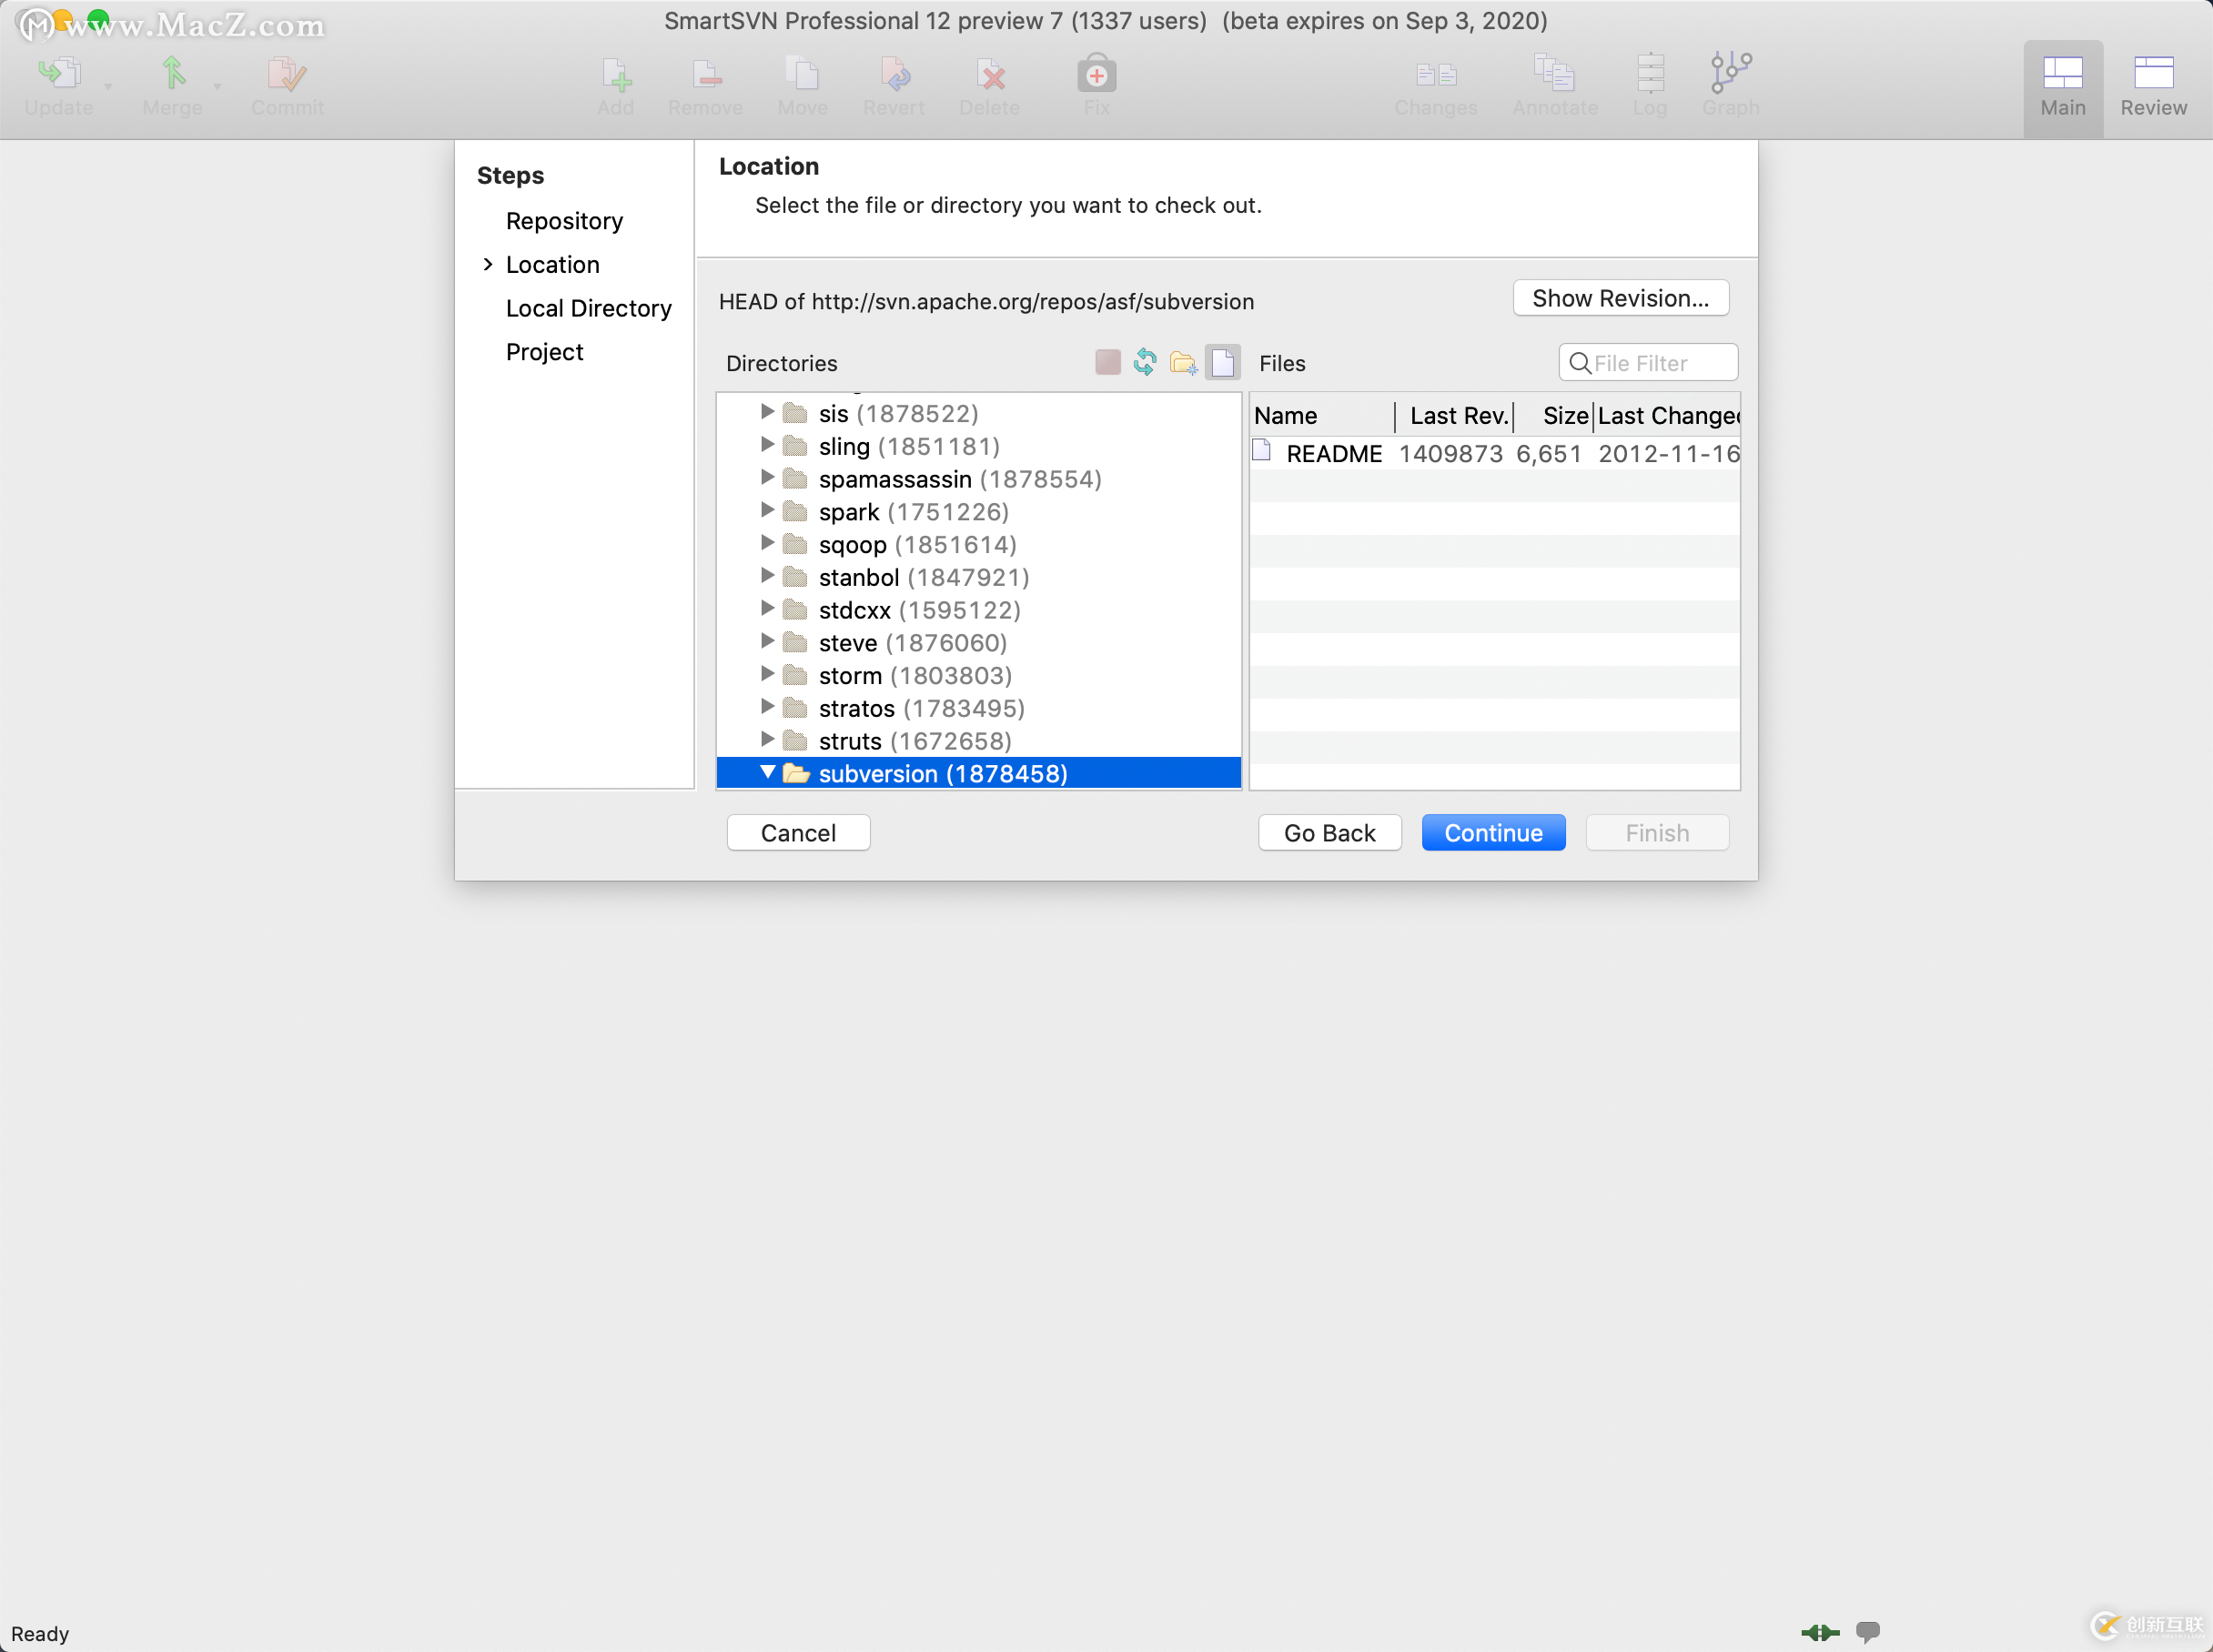Click the Changes toolbar icon
The height and width of the screenshot is (1652, 2213).
pyautogui.click(x=1436, y=74)
